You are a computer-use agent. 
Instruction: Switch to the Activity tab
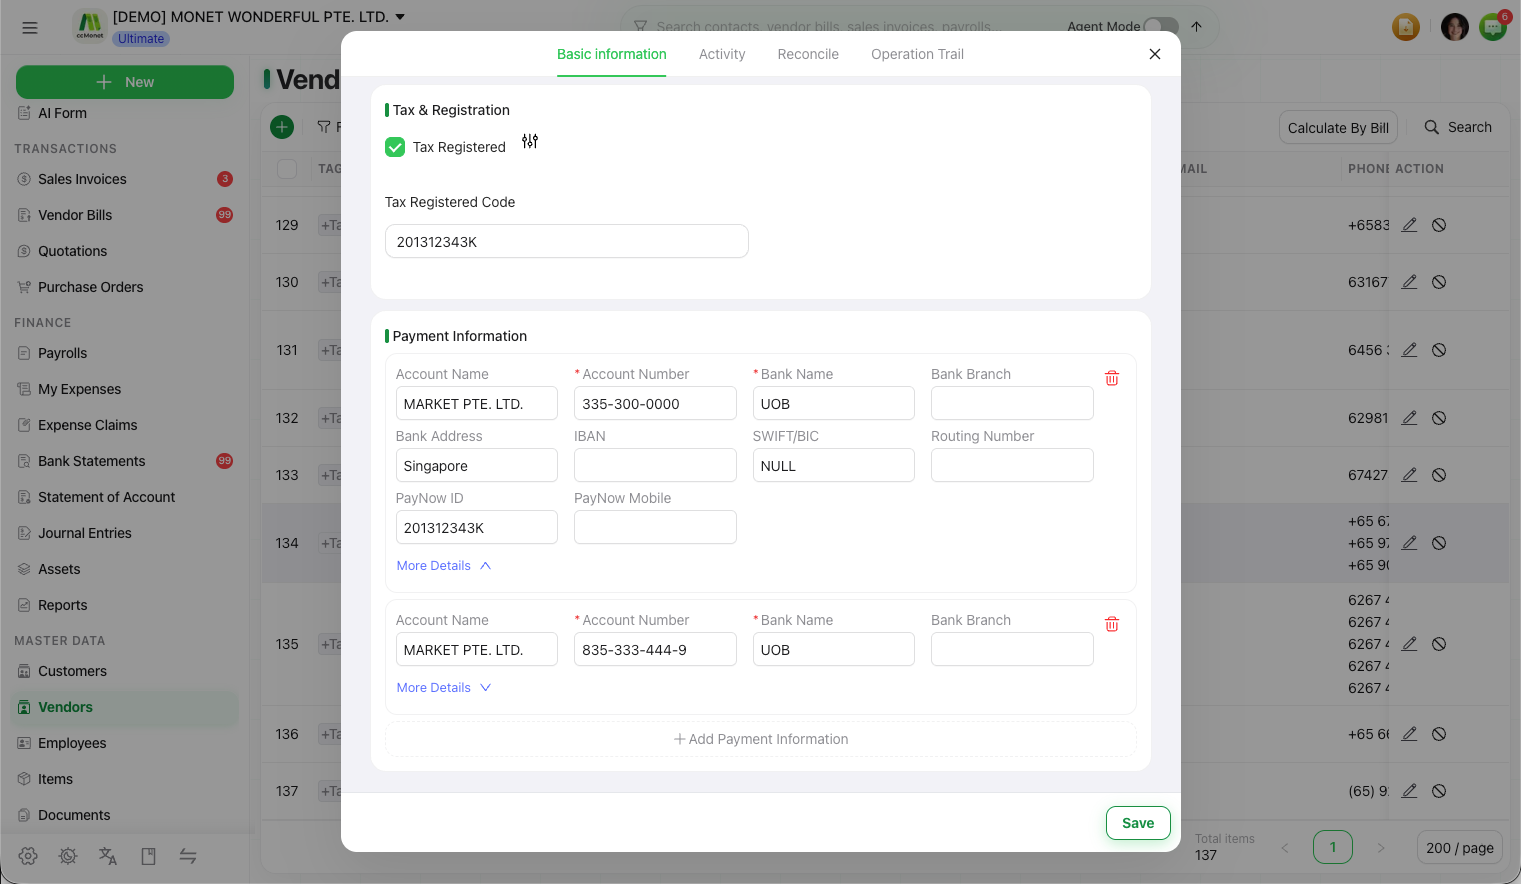tap(722, 54)
